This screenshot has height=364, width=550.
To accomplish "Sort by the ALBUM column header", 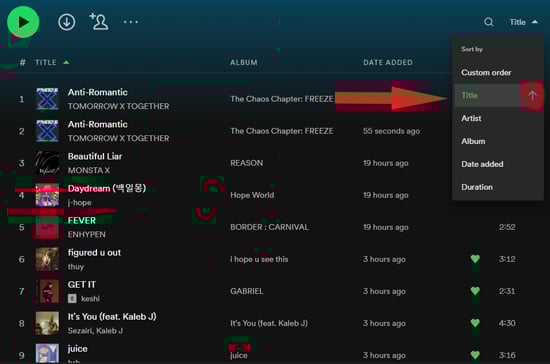I will [244, 62].
